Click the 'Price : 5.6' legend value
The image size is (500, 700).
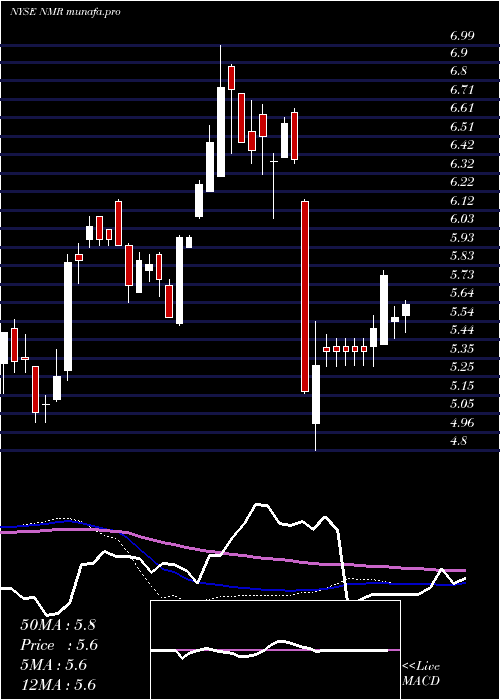(59, 645)
